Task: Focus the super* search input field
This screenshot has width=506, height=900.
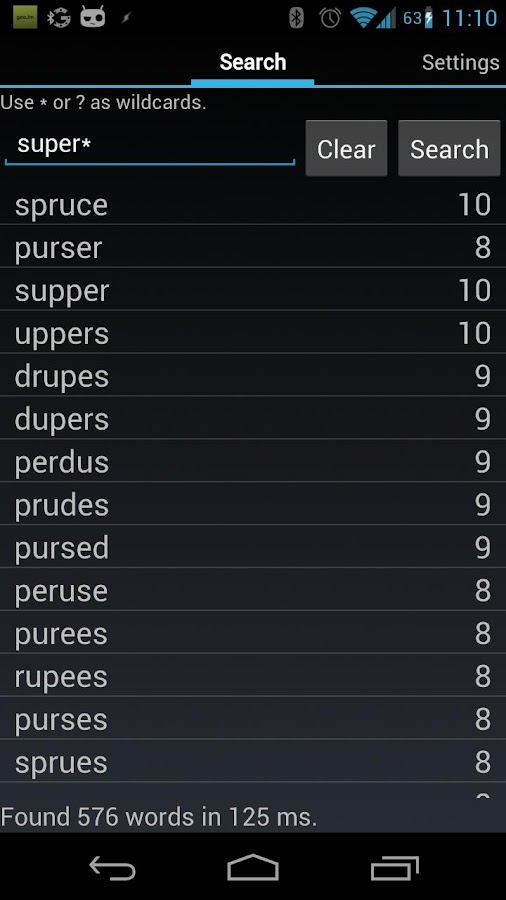Action: (150, 146)
